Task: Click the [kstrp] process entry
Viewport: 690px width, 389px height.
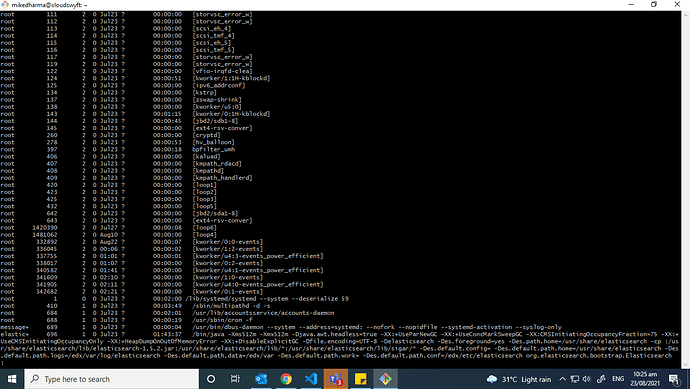Action: [205, 92]
